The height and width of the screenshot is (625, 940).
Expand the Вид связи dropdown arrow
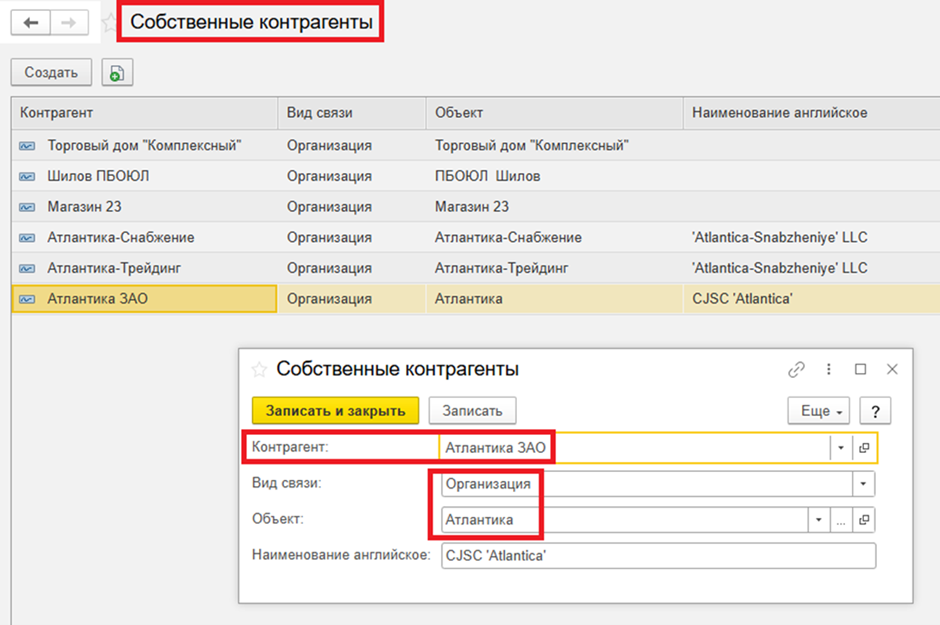862,484
